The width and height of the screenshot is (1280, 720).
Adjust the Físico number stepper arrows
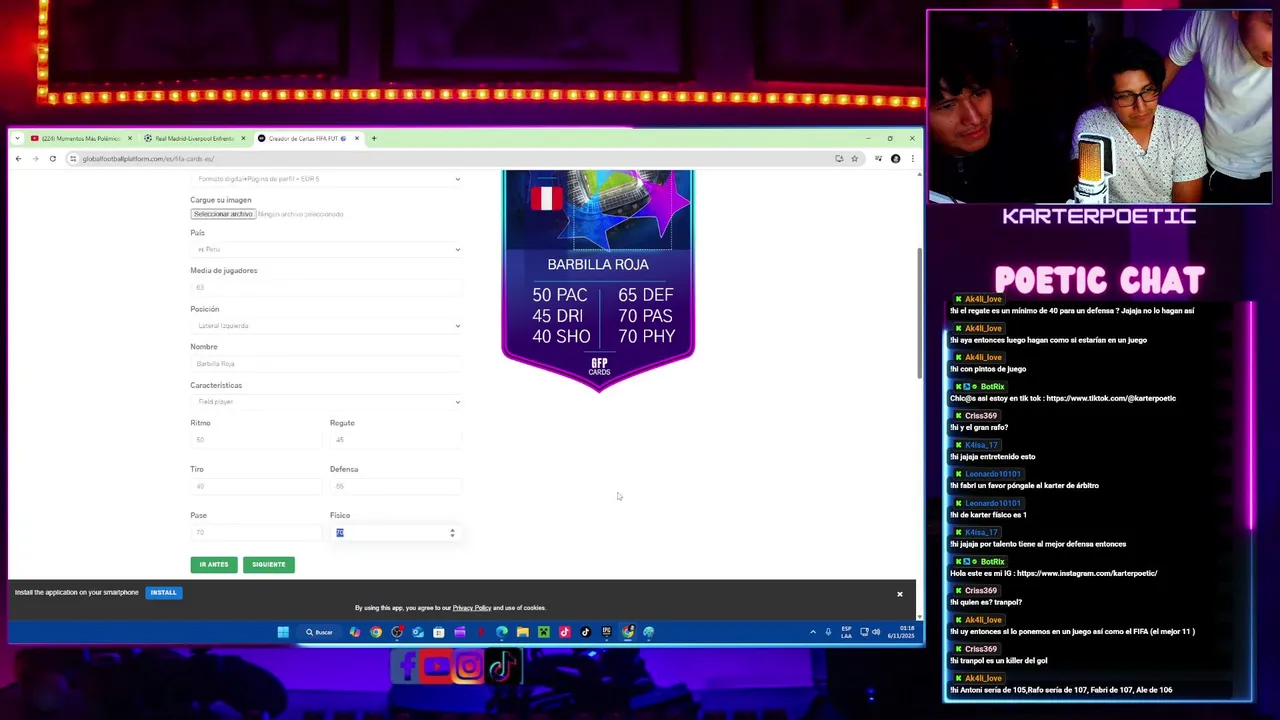coord(452,533)
